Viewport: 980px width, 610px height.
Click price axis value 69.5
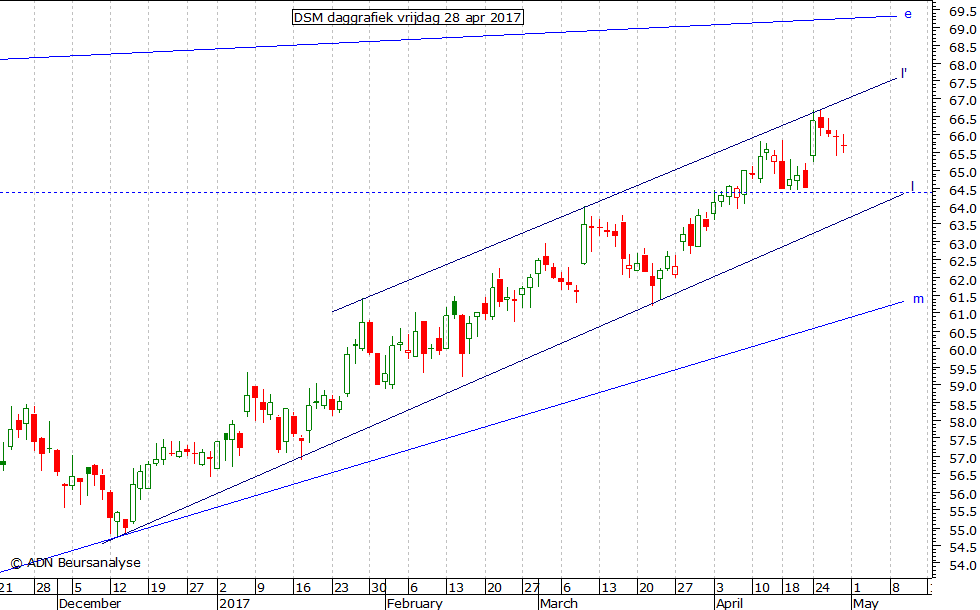(963, 11)
